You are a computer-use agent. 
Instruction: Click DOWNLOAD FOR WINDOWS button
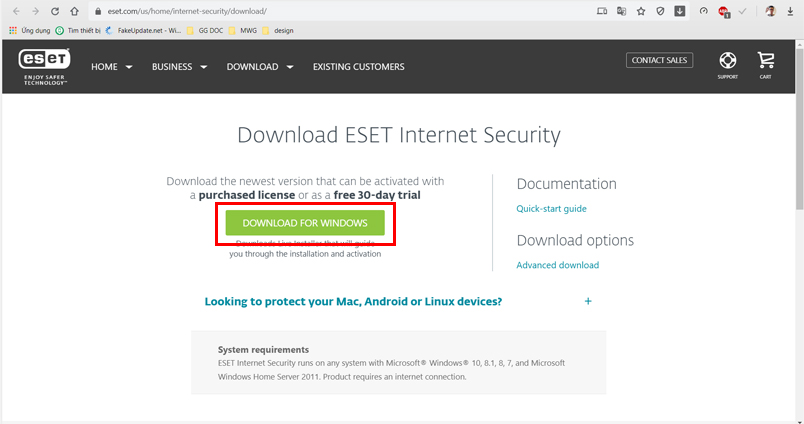pos(305,223)
